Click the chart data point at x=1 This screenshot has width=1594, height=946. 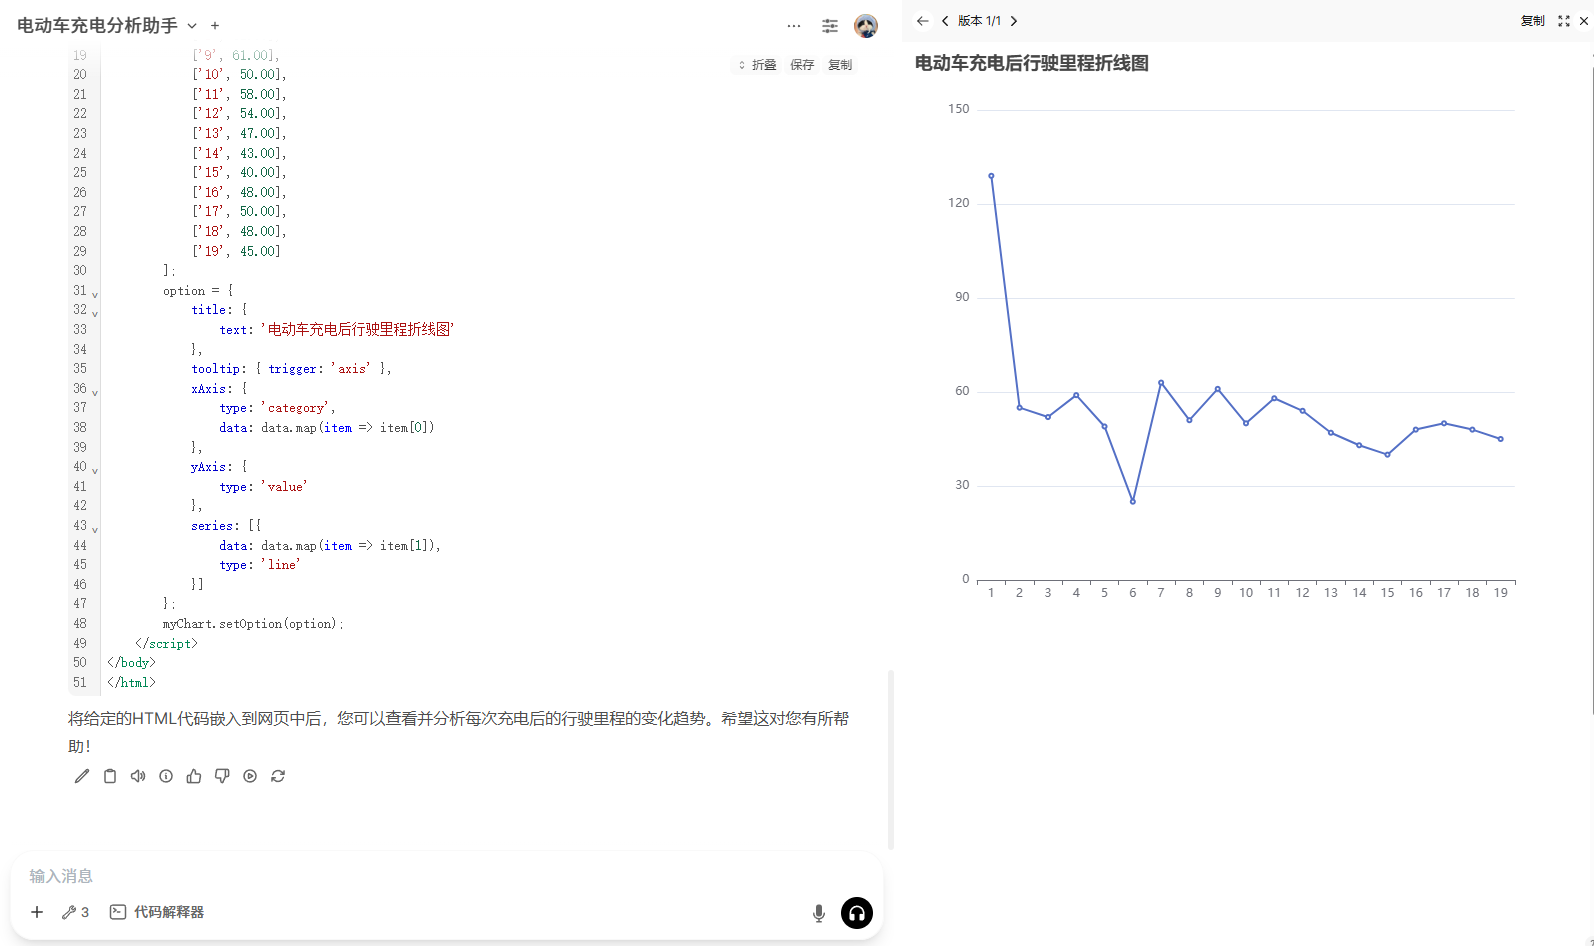[991, 176]
